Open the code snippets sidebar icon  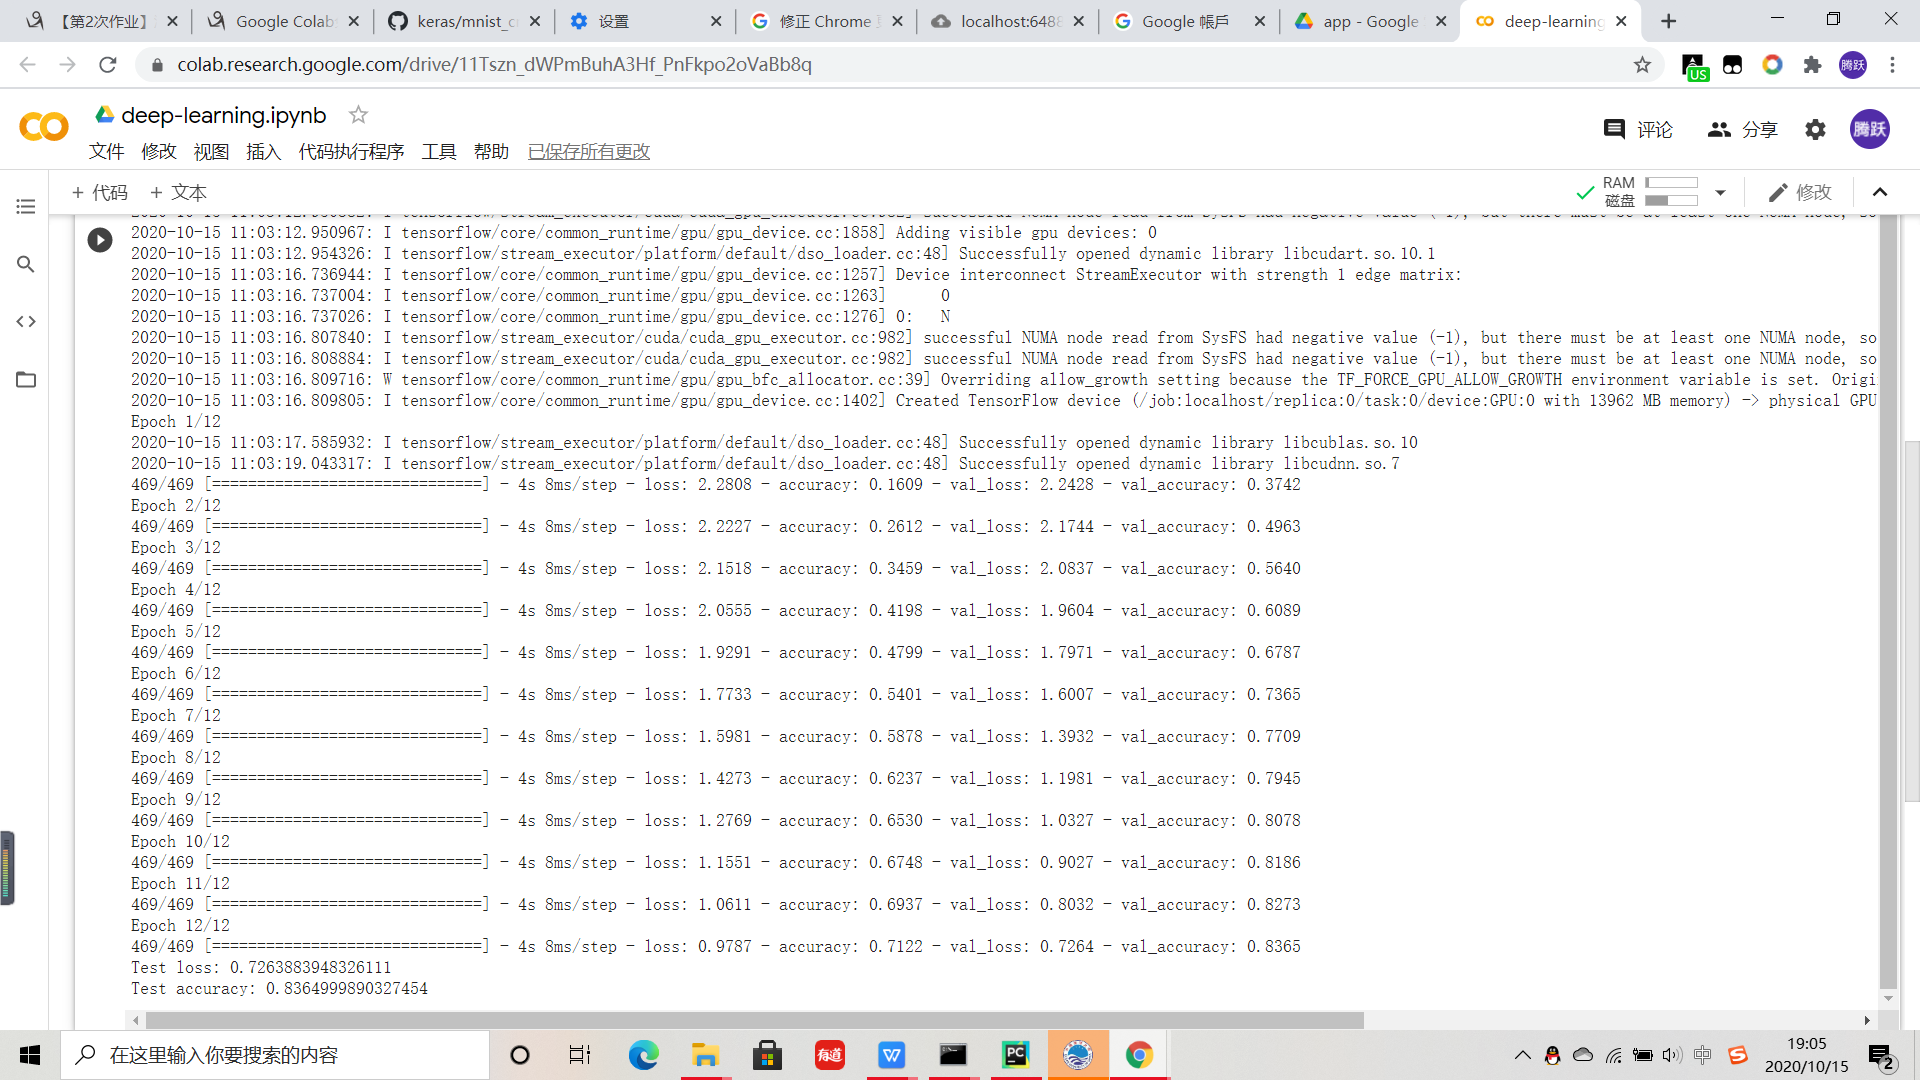tap(26, 321)
